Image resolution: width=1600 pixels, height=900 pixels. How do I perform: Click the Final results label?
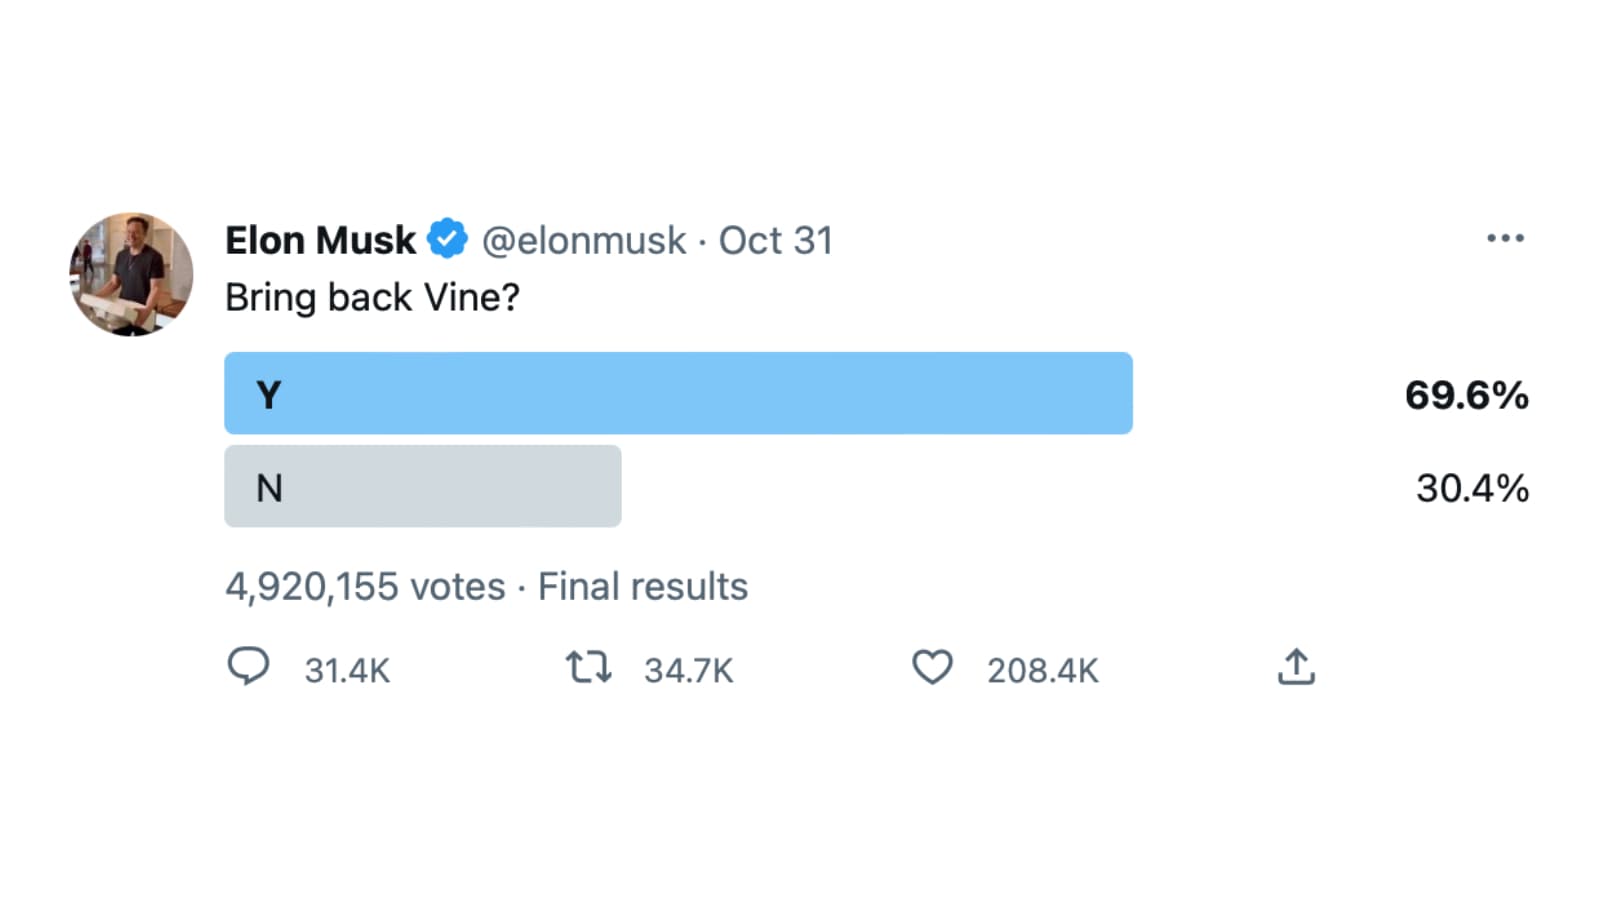[643, 586]
